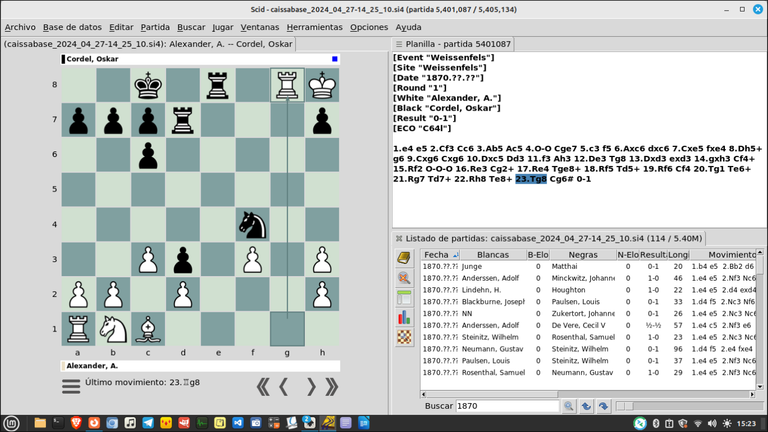Sort by the Negras column header
Image resolution: width=768 pixels, height=432 pixels.
coord(583,255)
